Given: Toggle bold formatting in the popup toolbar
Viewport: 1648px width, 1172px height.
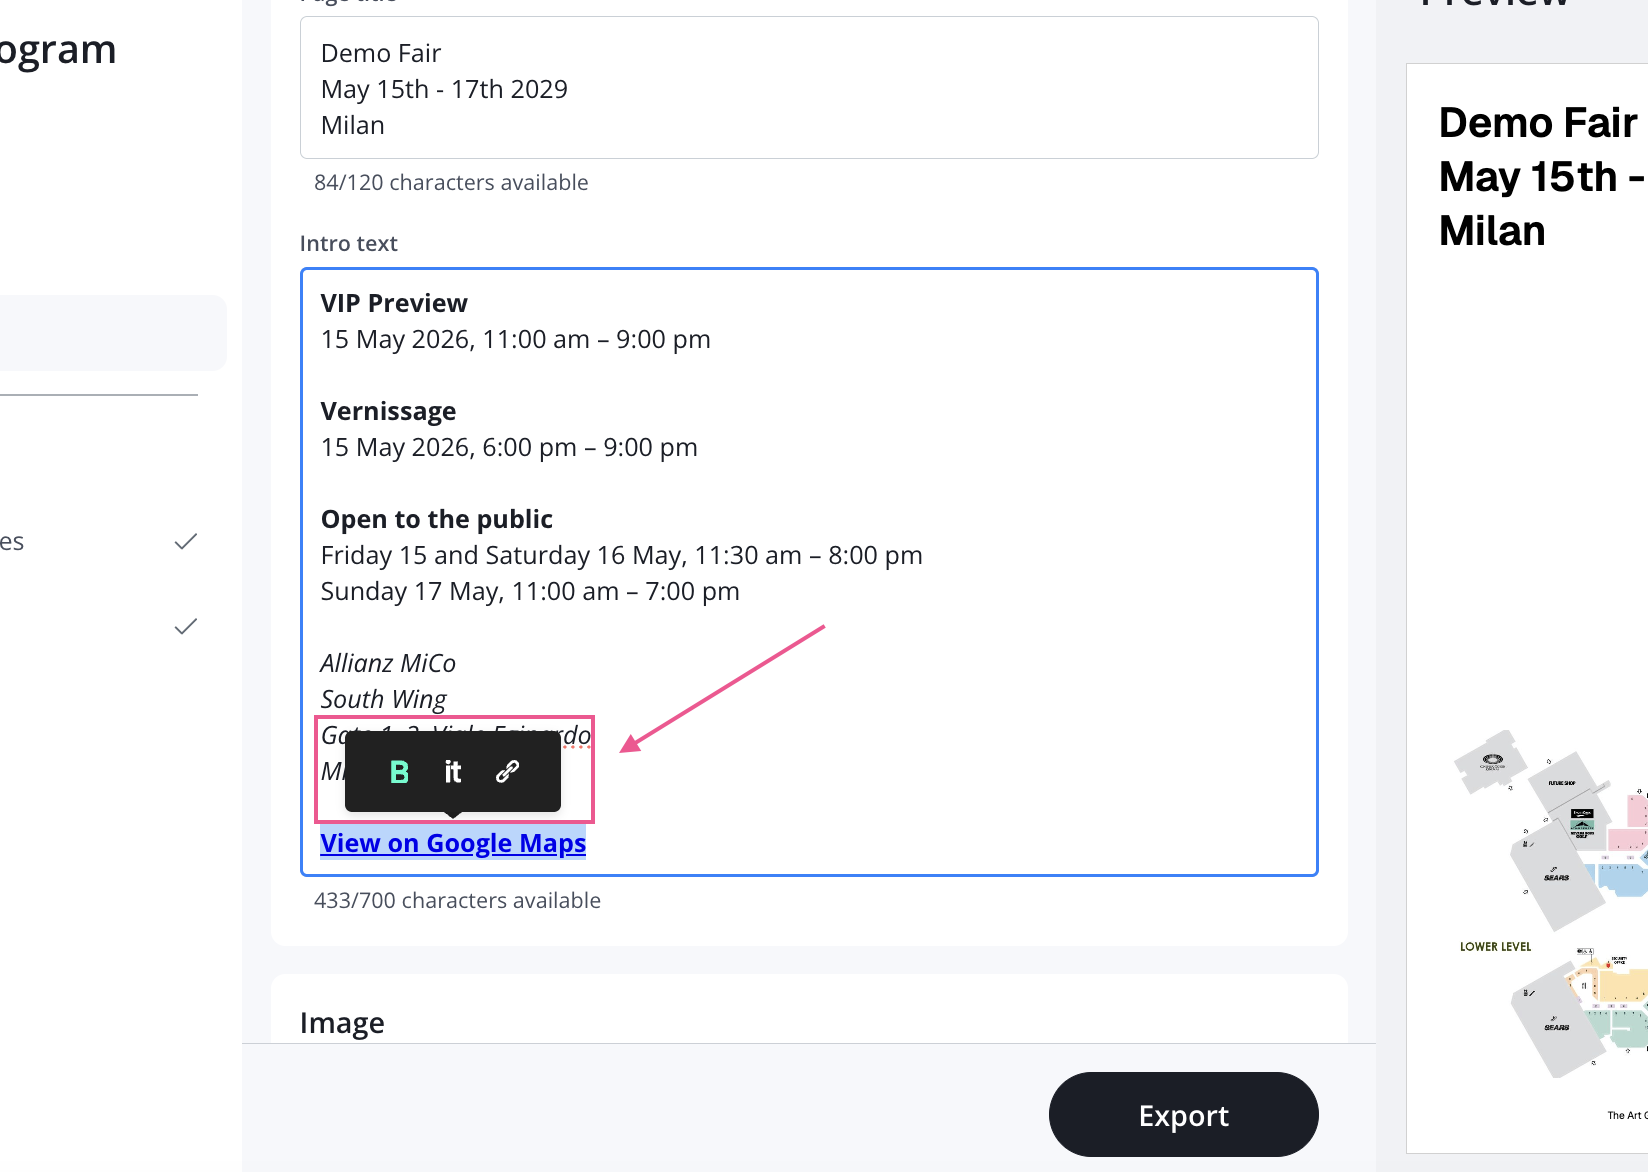Looking at the screenshot, I should pyautogui.click(x=399, y=772).
